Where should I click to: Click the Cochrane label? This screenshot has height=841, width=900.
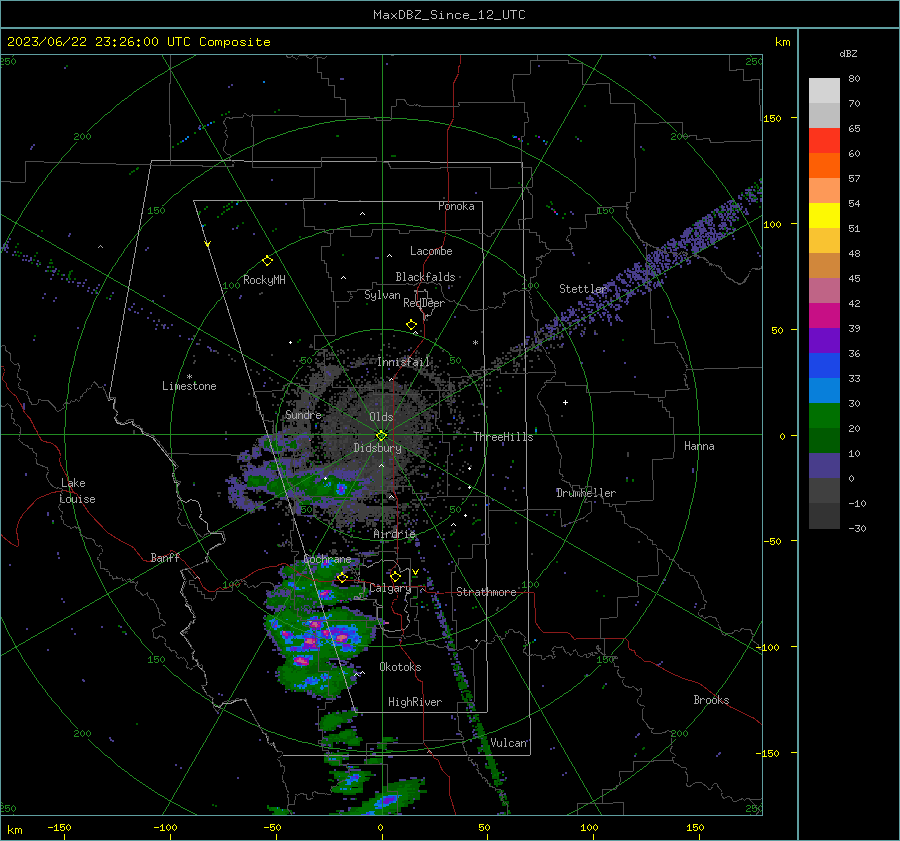[x=327, y=559]
